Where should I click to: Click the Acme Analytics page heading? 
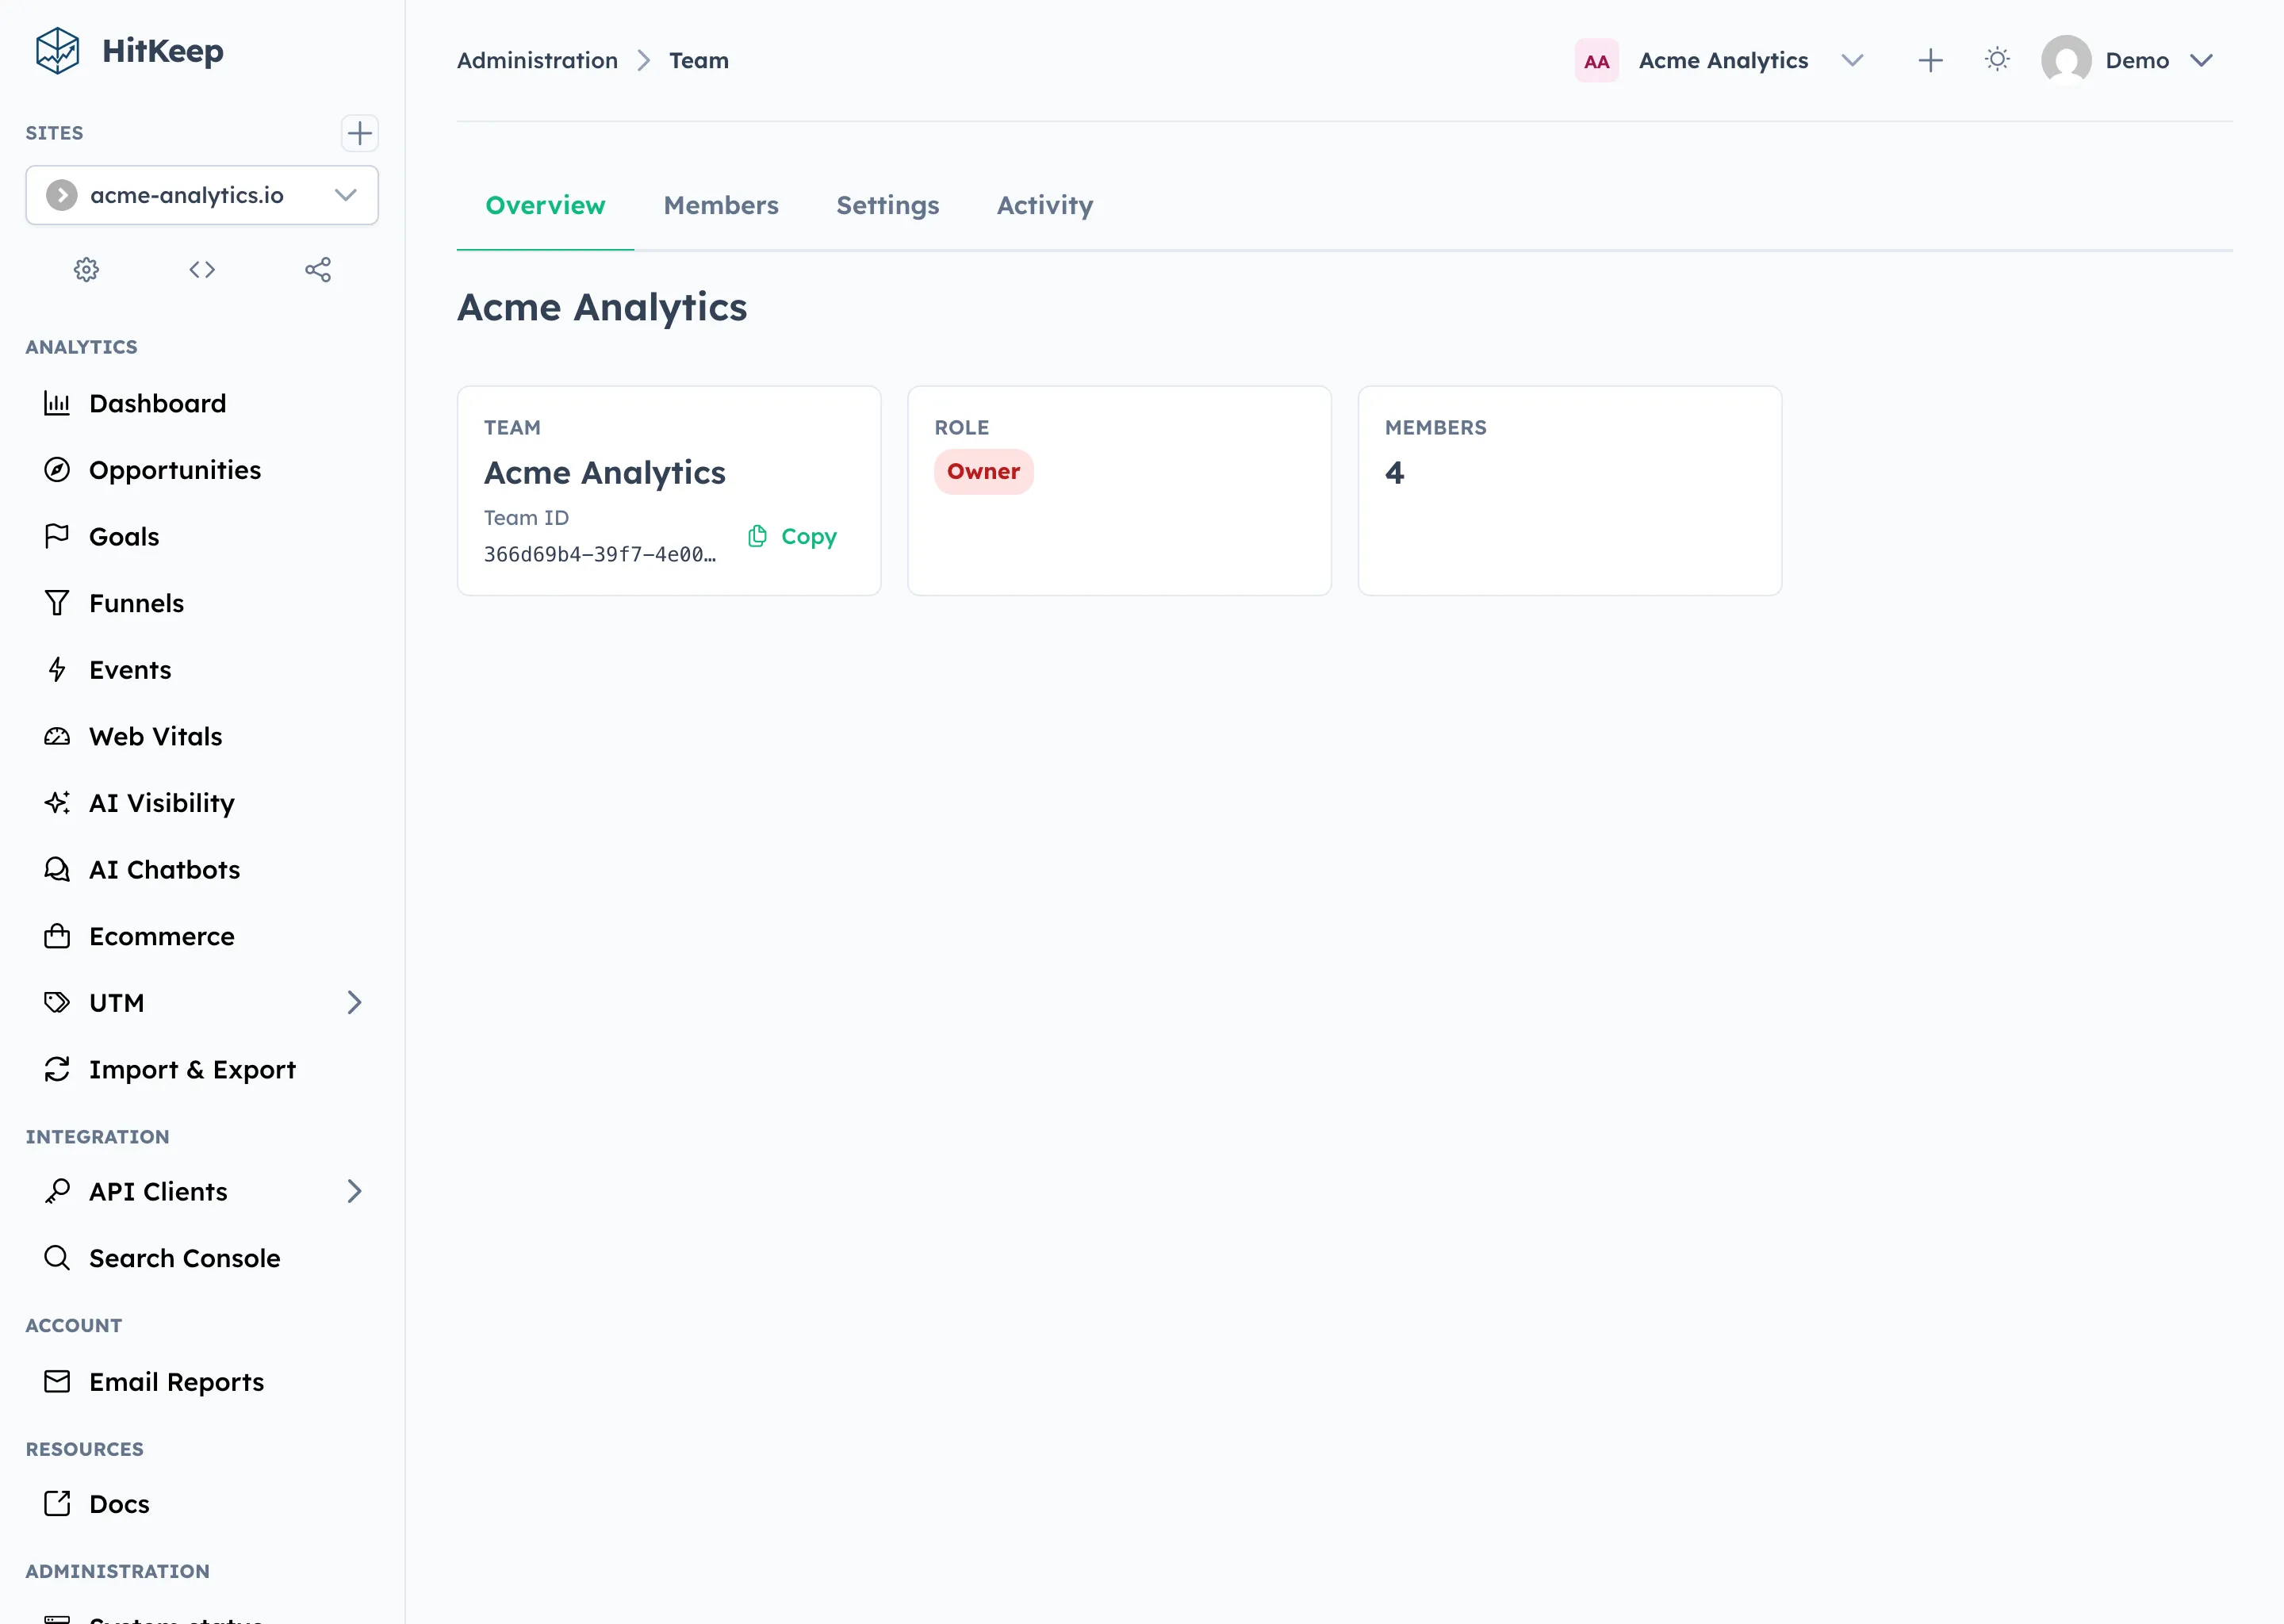pos(602,308)
